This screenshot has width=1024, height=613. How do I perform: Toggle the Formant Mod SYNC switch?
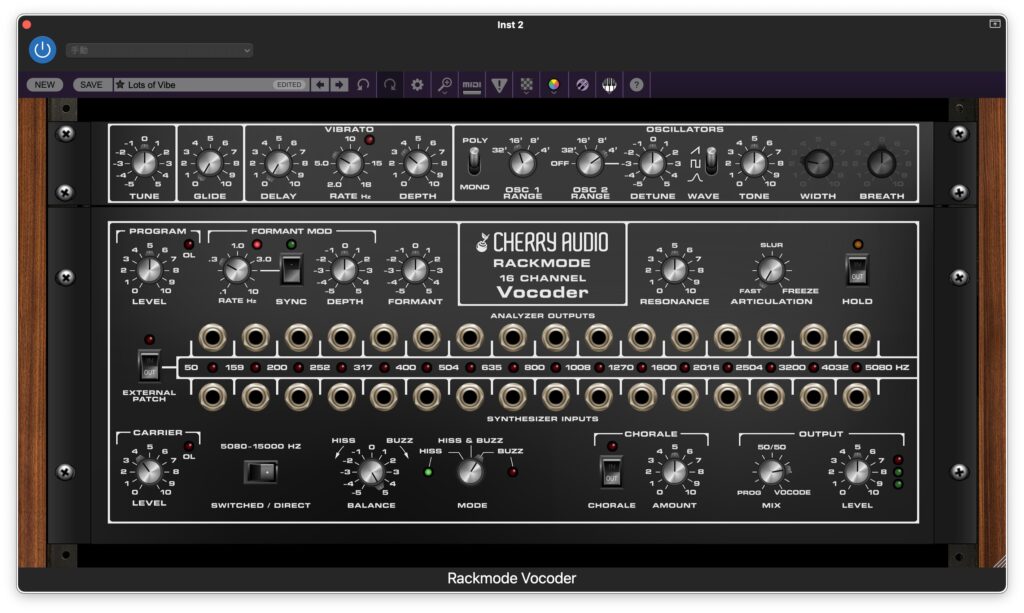(x=290, y=269)
